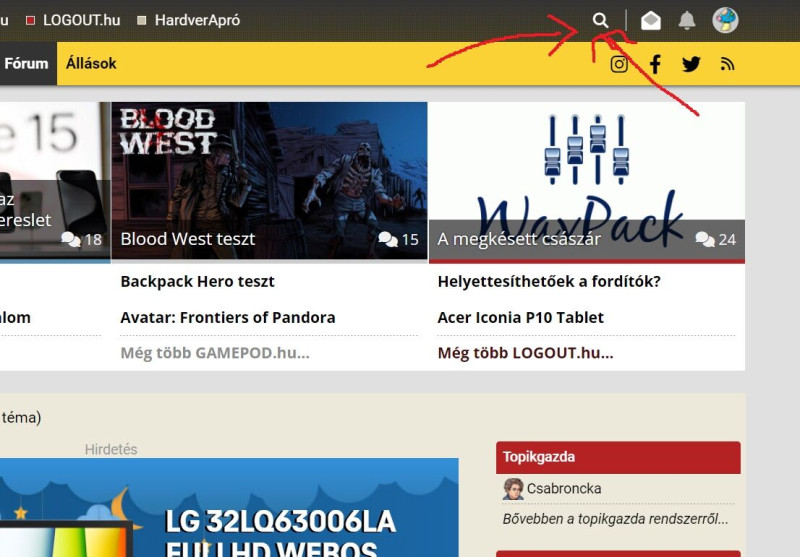Click the '24' comment count text
Image resolution: width=800 pixels, height=557 pixels.
coord(727,240)
